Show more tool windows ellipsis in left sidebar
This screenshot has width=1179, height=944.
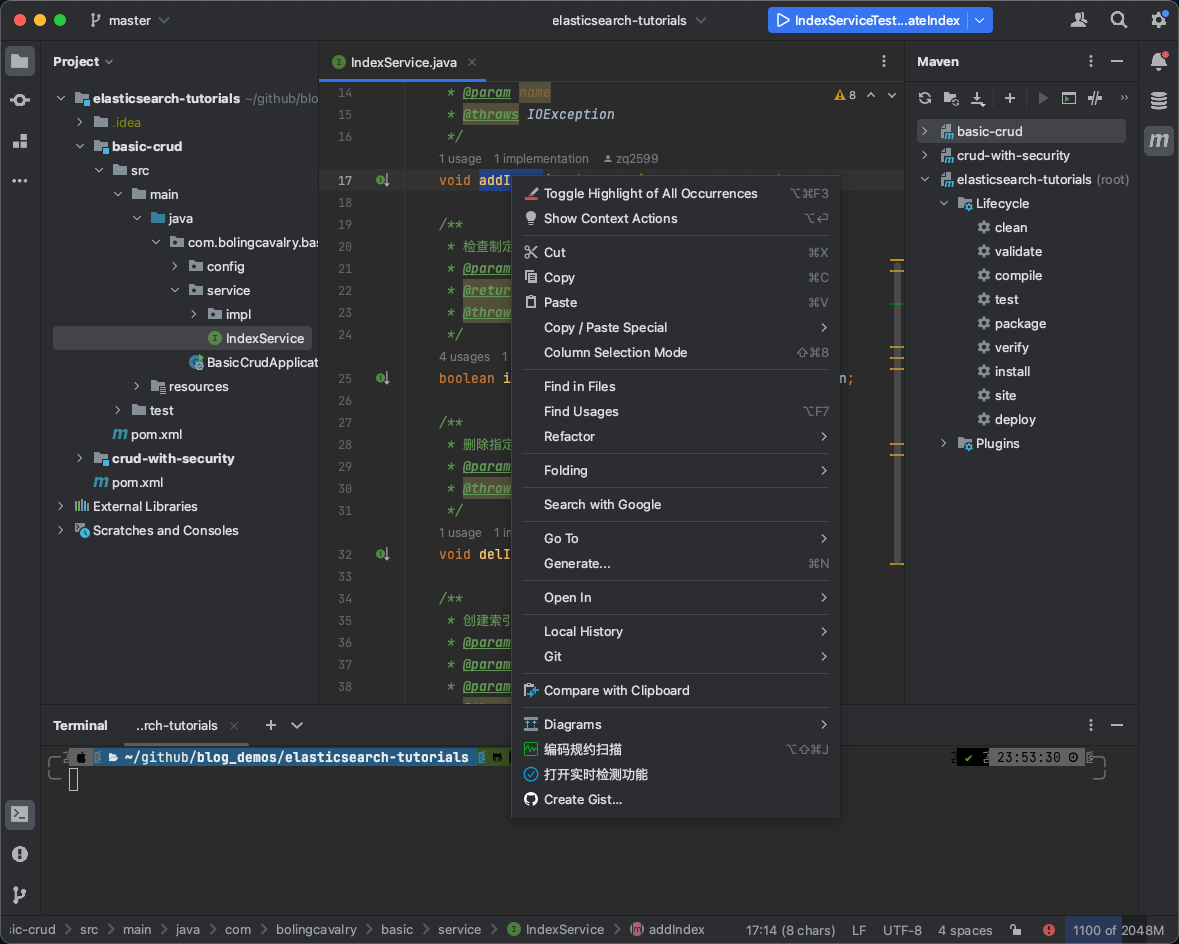tap(20, 181)
